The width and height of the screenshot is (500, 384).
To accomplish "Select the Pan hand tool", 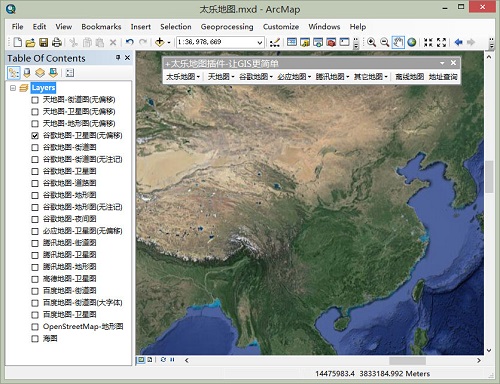I will click(398, 42).
